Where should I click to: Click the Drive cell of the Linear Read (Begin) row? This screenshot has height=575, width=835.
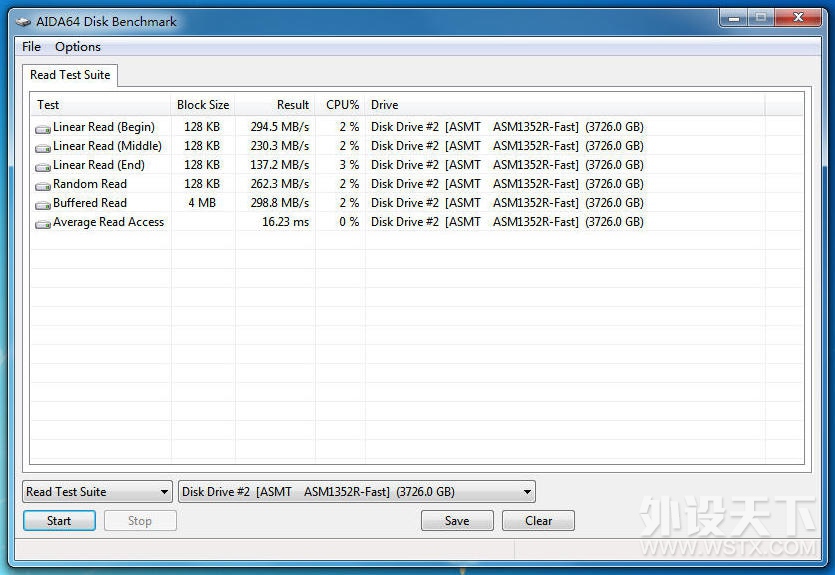click(507, 127)
